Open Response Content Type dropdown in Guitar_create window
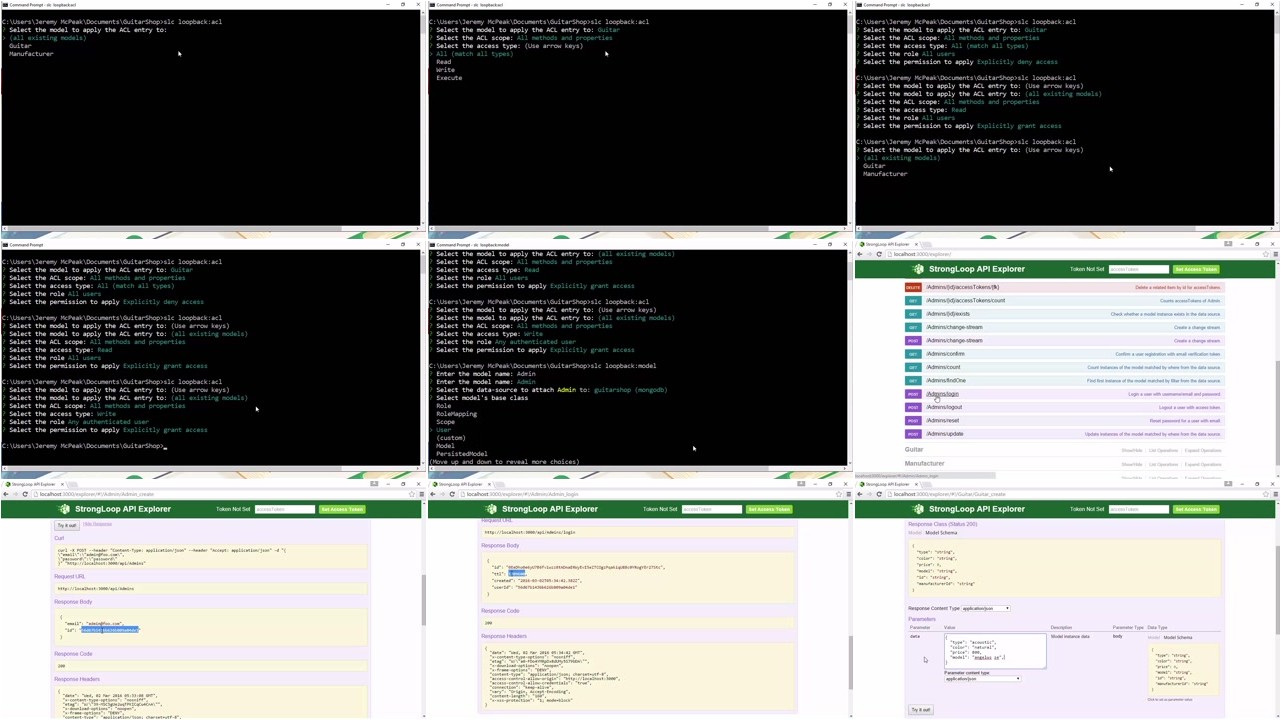This screenshot has width=1281, height=720. tap(985, 608)
